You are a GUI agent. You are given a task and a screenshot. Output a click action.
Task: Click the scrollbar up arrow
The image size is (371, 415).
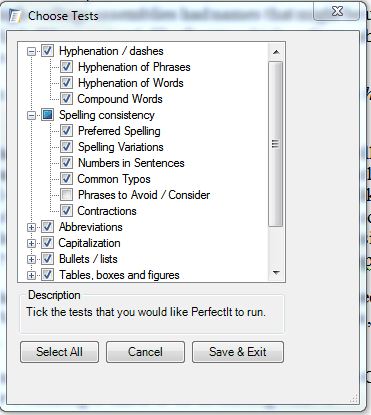pyautogui.click(x=276, y=52)
